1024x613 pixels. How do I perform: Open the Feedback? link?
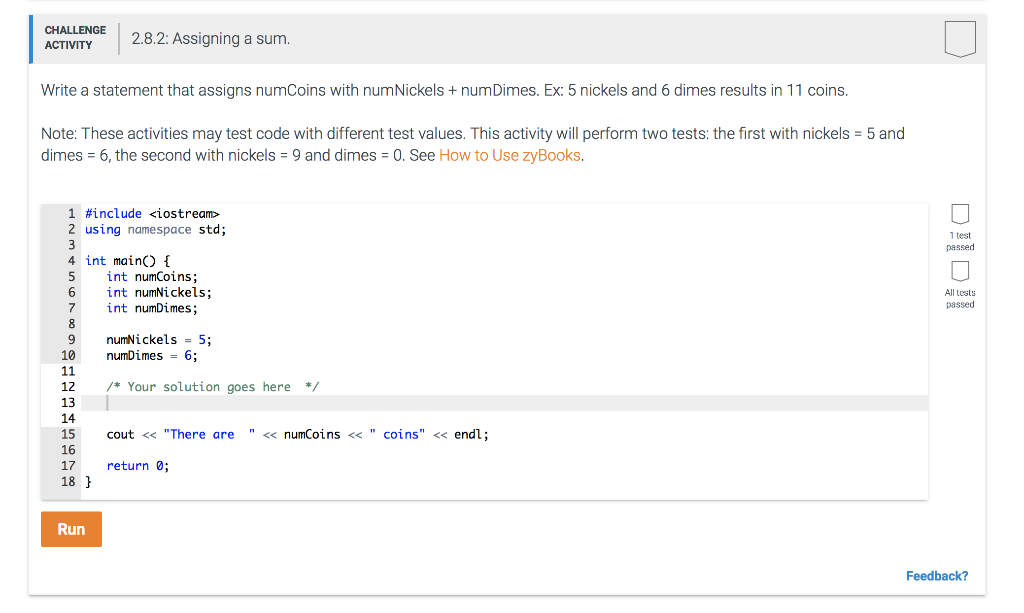click(x=936, y=575)
